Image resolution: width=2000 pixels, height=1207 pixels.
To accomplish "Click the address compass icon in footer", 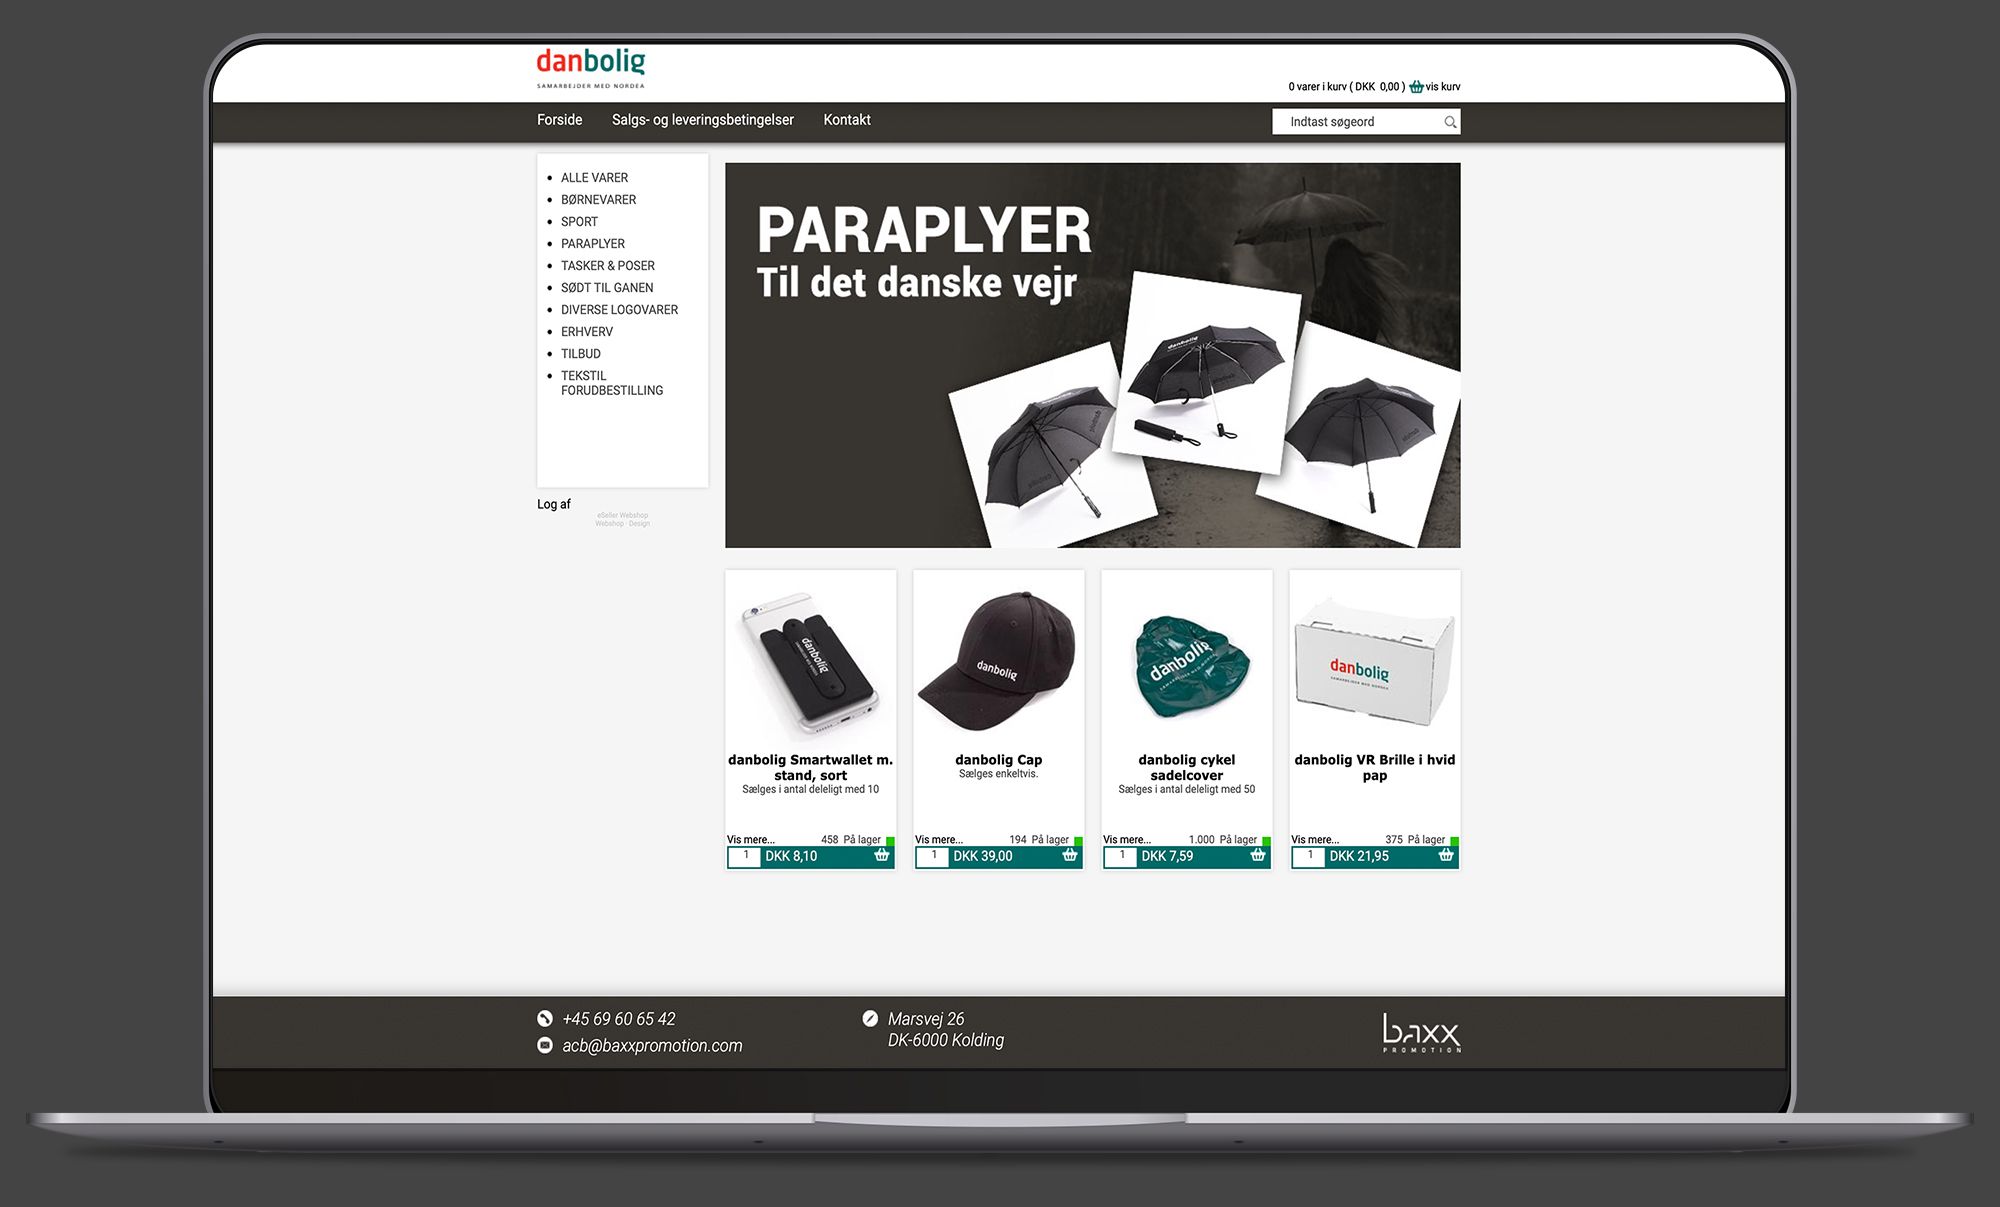I will click(870, 1019).
